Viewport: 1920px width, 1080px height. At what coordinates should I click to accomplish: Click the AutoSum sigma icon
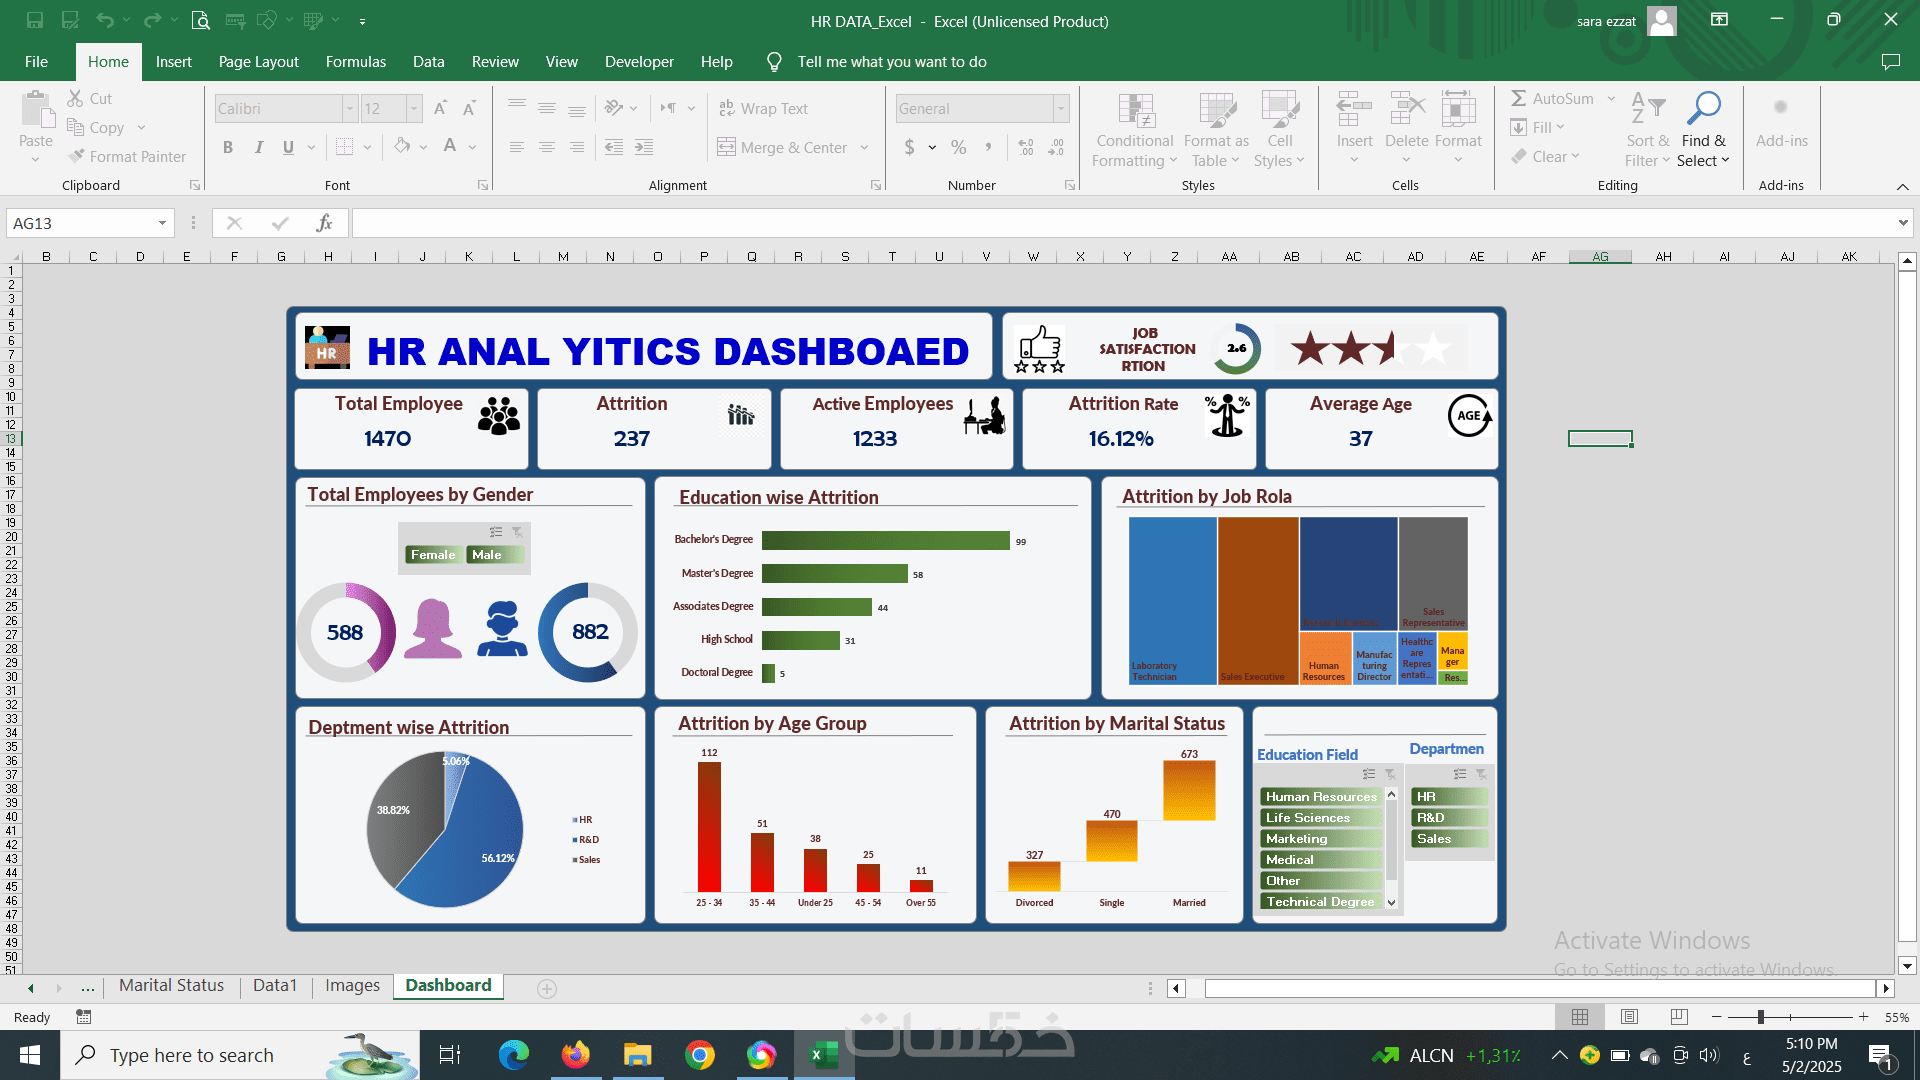coord(1518,98)
